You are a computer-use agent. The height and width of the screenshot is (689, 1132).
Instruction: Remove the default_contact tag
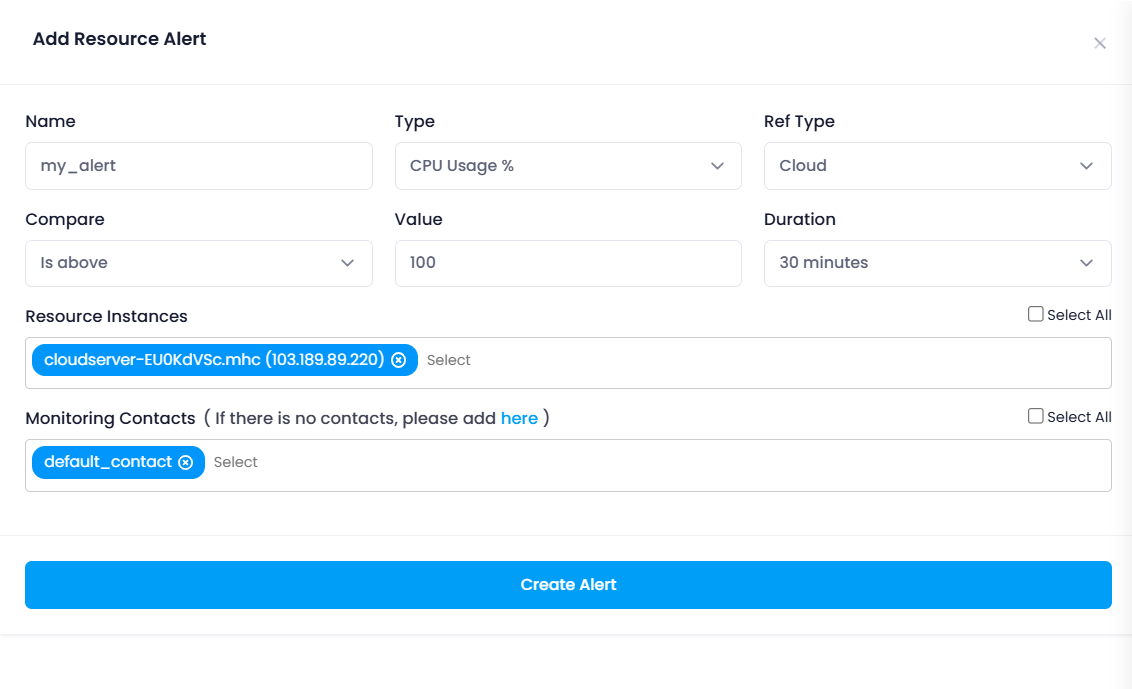pyautogui.click(x=186, y=462)
